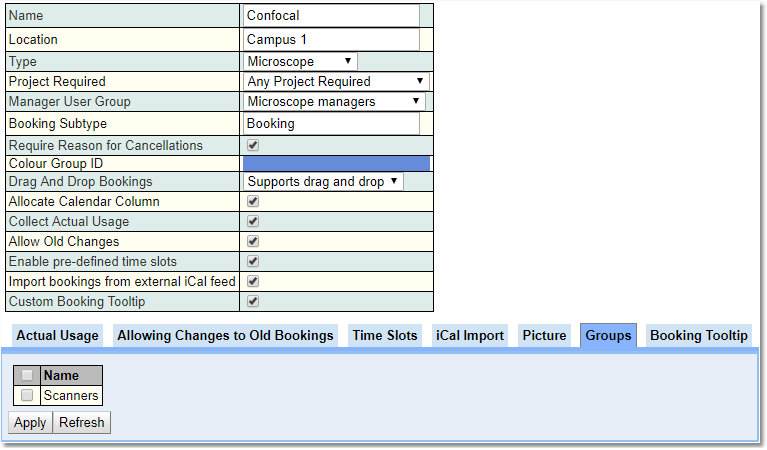767x450 pixels.
Task: Go to the Booking Tooltip tab
Action: point(698,336)
